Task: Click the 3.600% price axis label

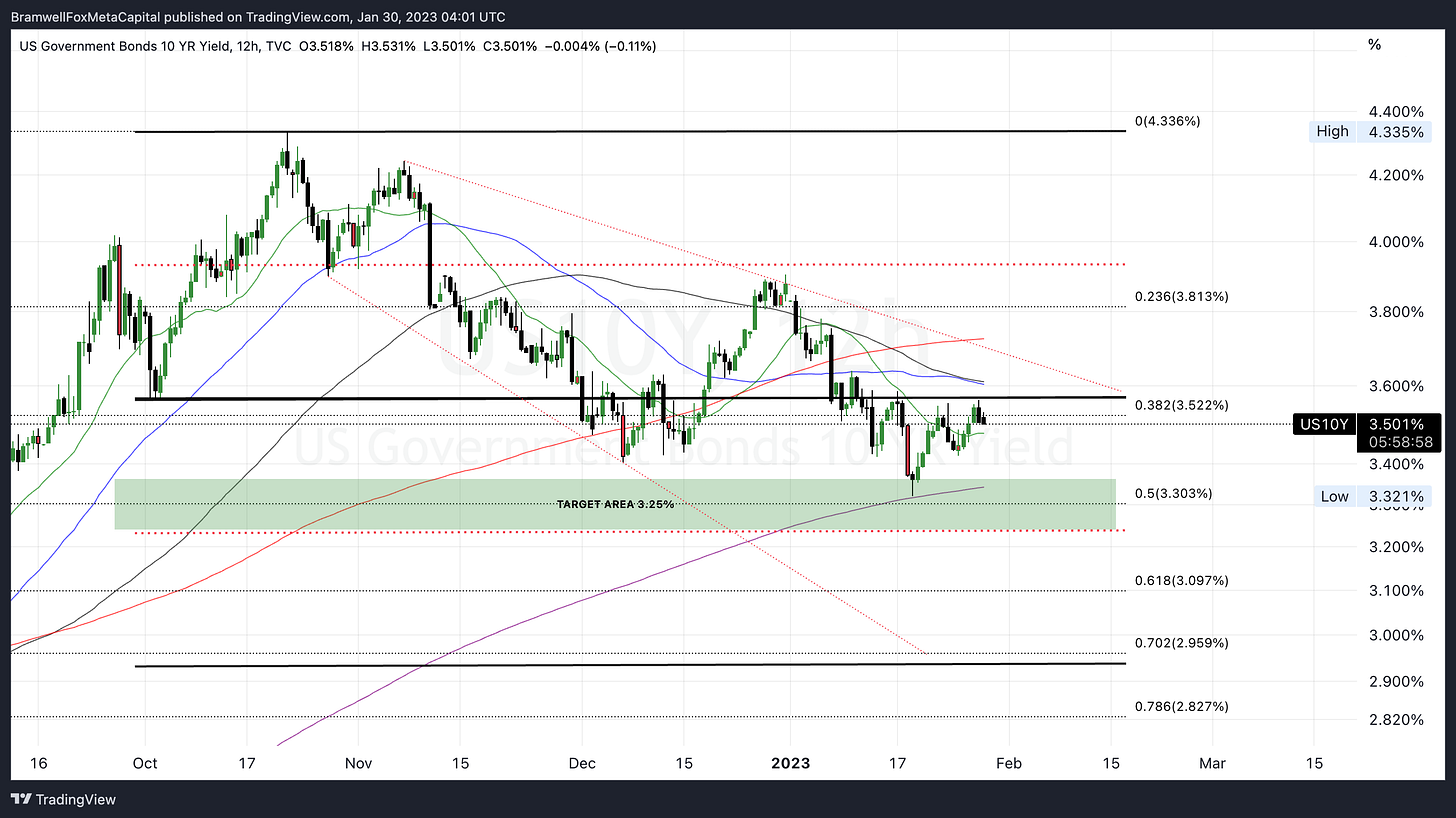Action: click(x=1396, y=386)
